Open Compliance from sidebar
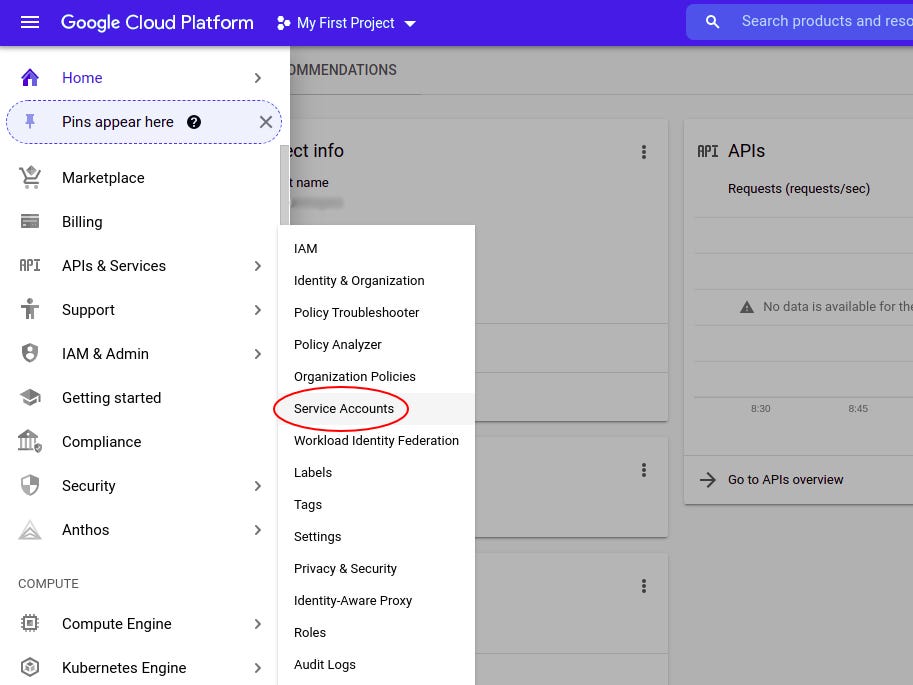The height and width of the screenshot is (685, 913). 101,442
